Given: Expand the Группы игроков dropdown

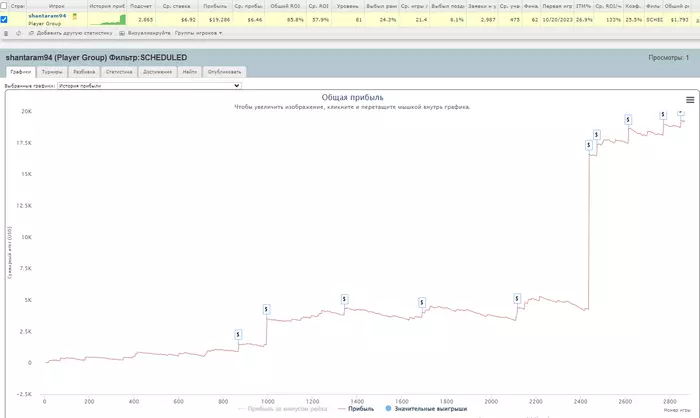Looking at the screenshot, I should tap(198, 33).
